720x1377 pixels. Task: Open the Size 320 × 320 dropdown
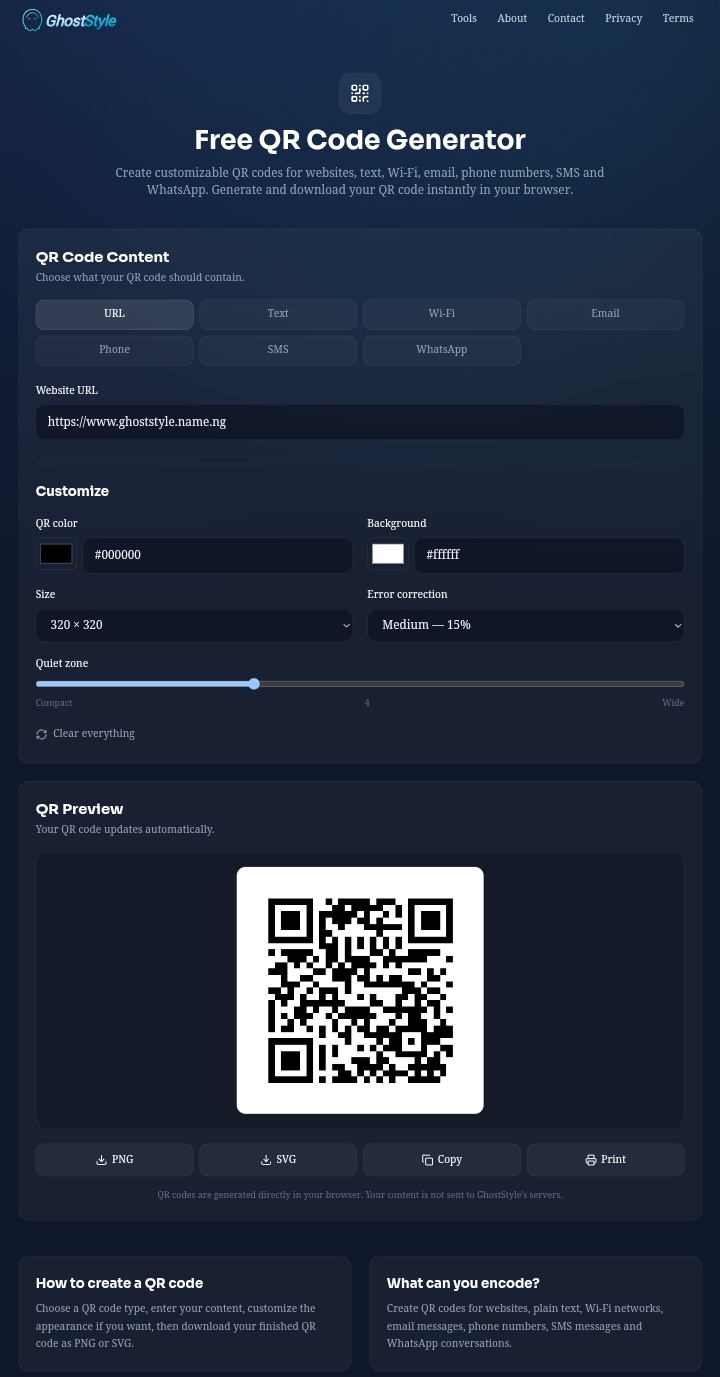click(x=194, y=625)
